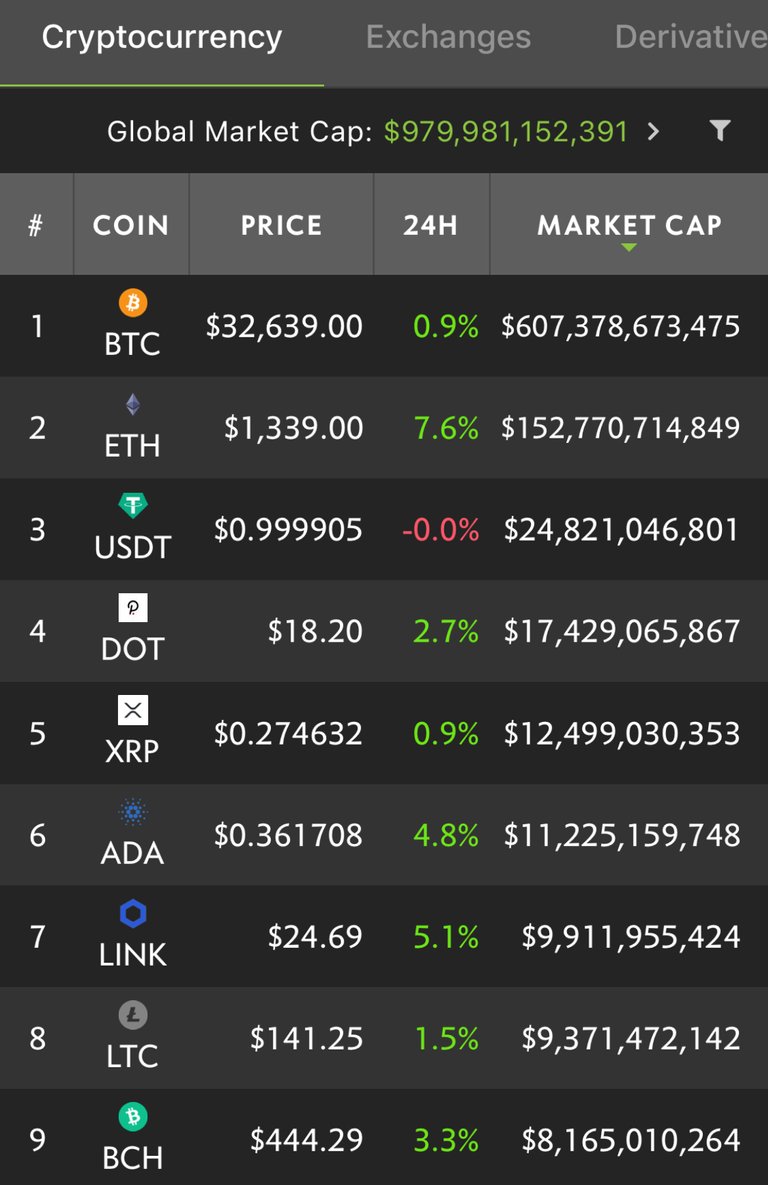This screenshot has height=1185, width=768.
Task: Click the Ethereum ETH diamond icon
Action: click(x=133, y=404)
